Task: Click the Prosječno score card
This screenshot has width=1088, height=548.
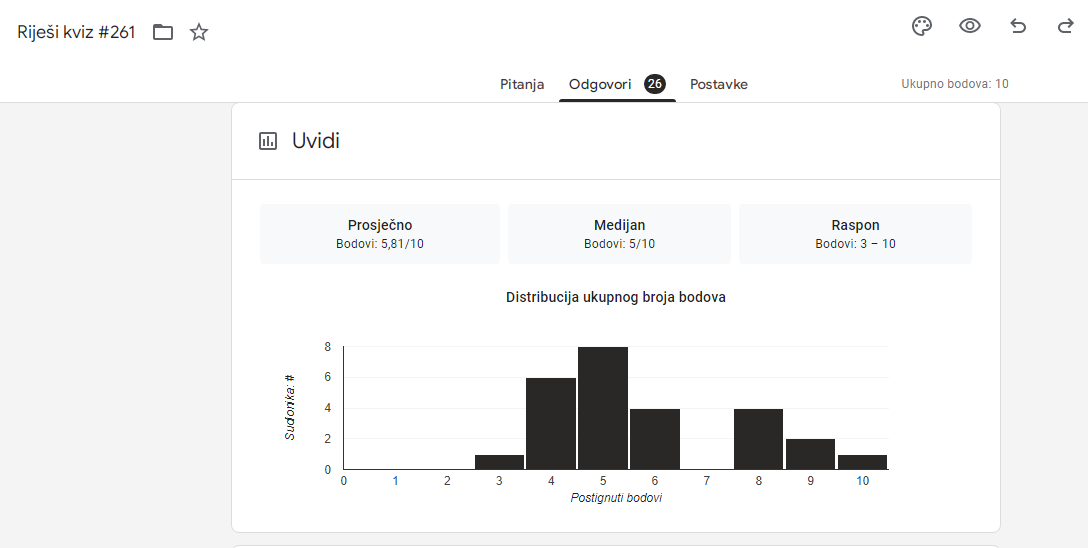Action: 380,234
